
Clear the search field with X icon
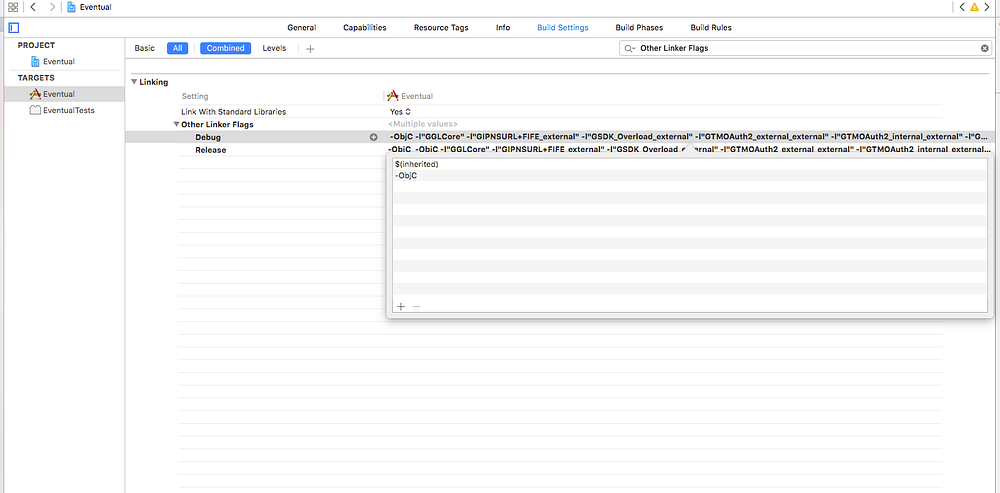[985, 48]
